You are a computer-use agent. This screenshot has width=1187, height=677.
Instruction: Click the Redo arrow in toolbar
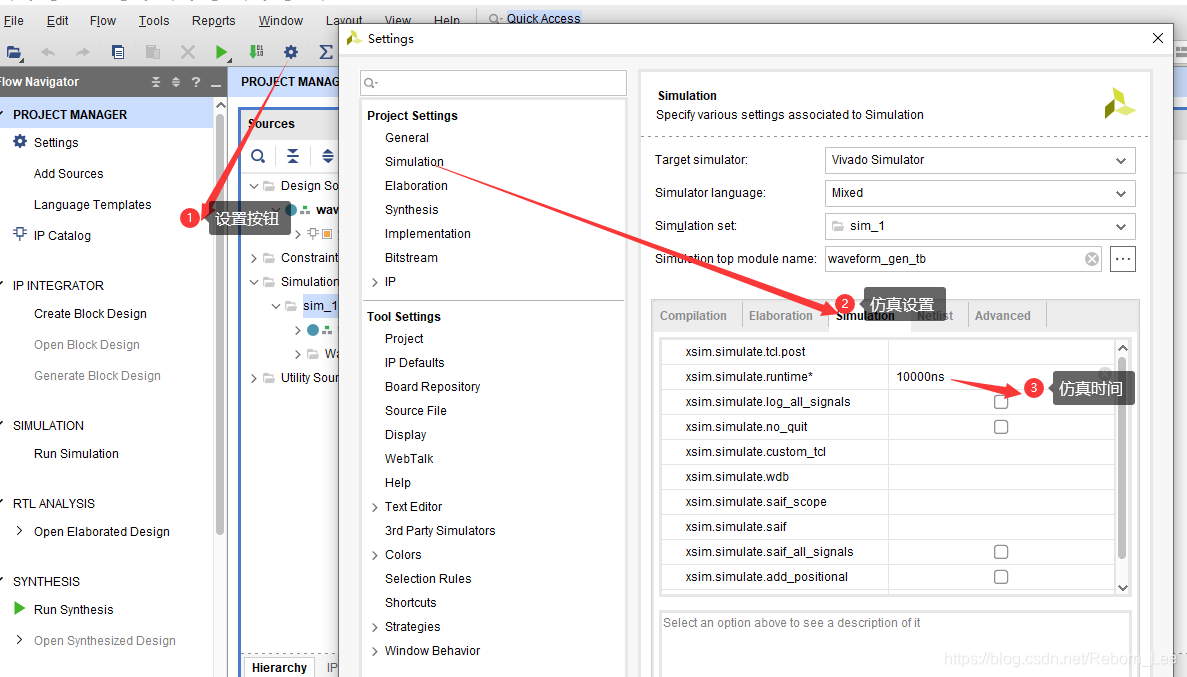(83, 52)
